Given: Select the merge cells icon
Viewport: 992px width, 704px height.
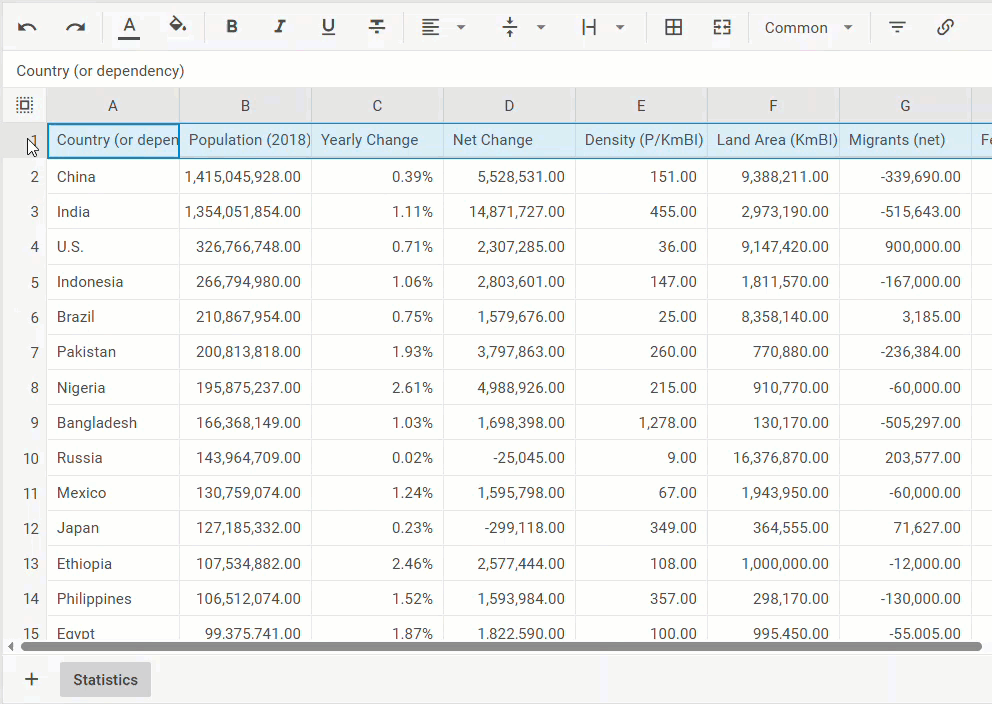Looking at the screenshot, I should pos(722,27).
